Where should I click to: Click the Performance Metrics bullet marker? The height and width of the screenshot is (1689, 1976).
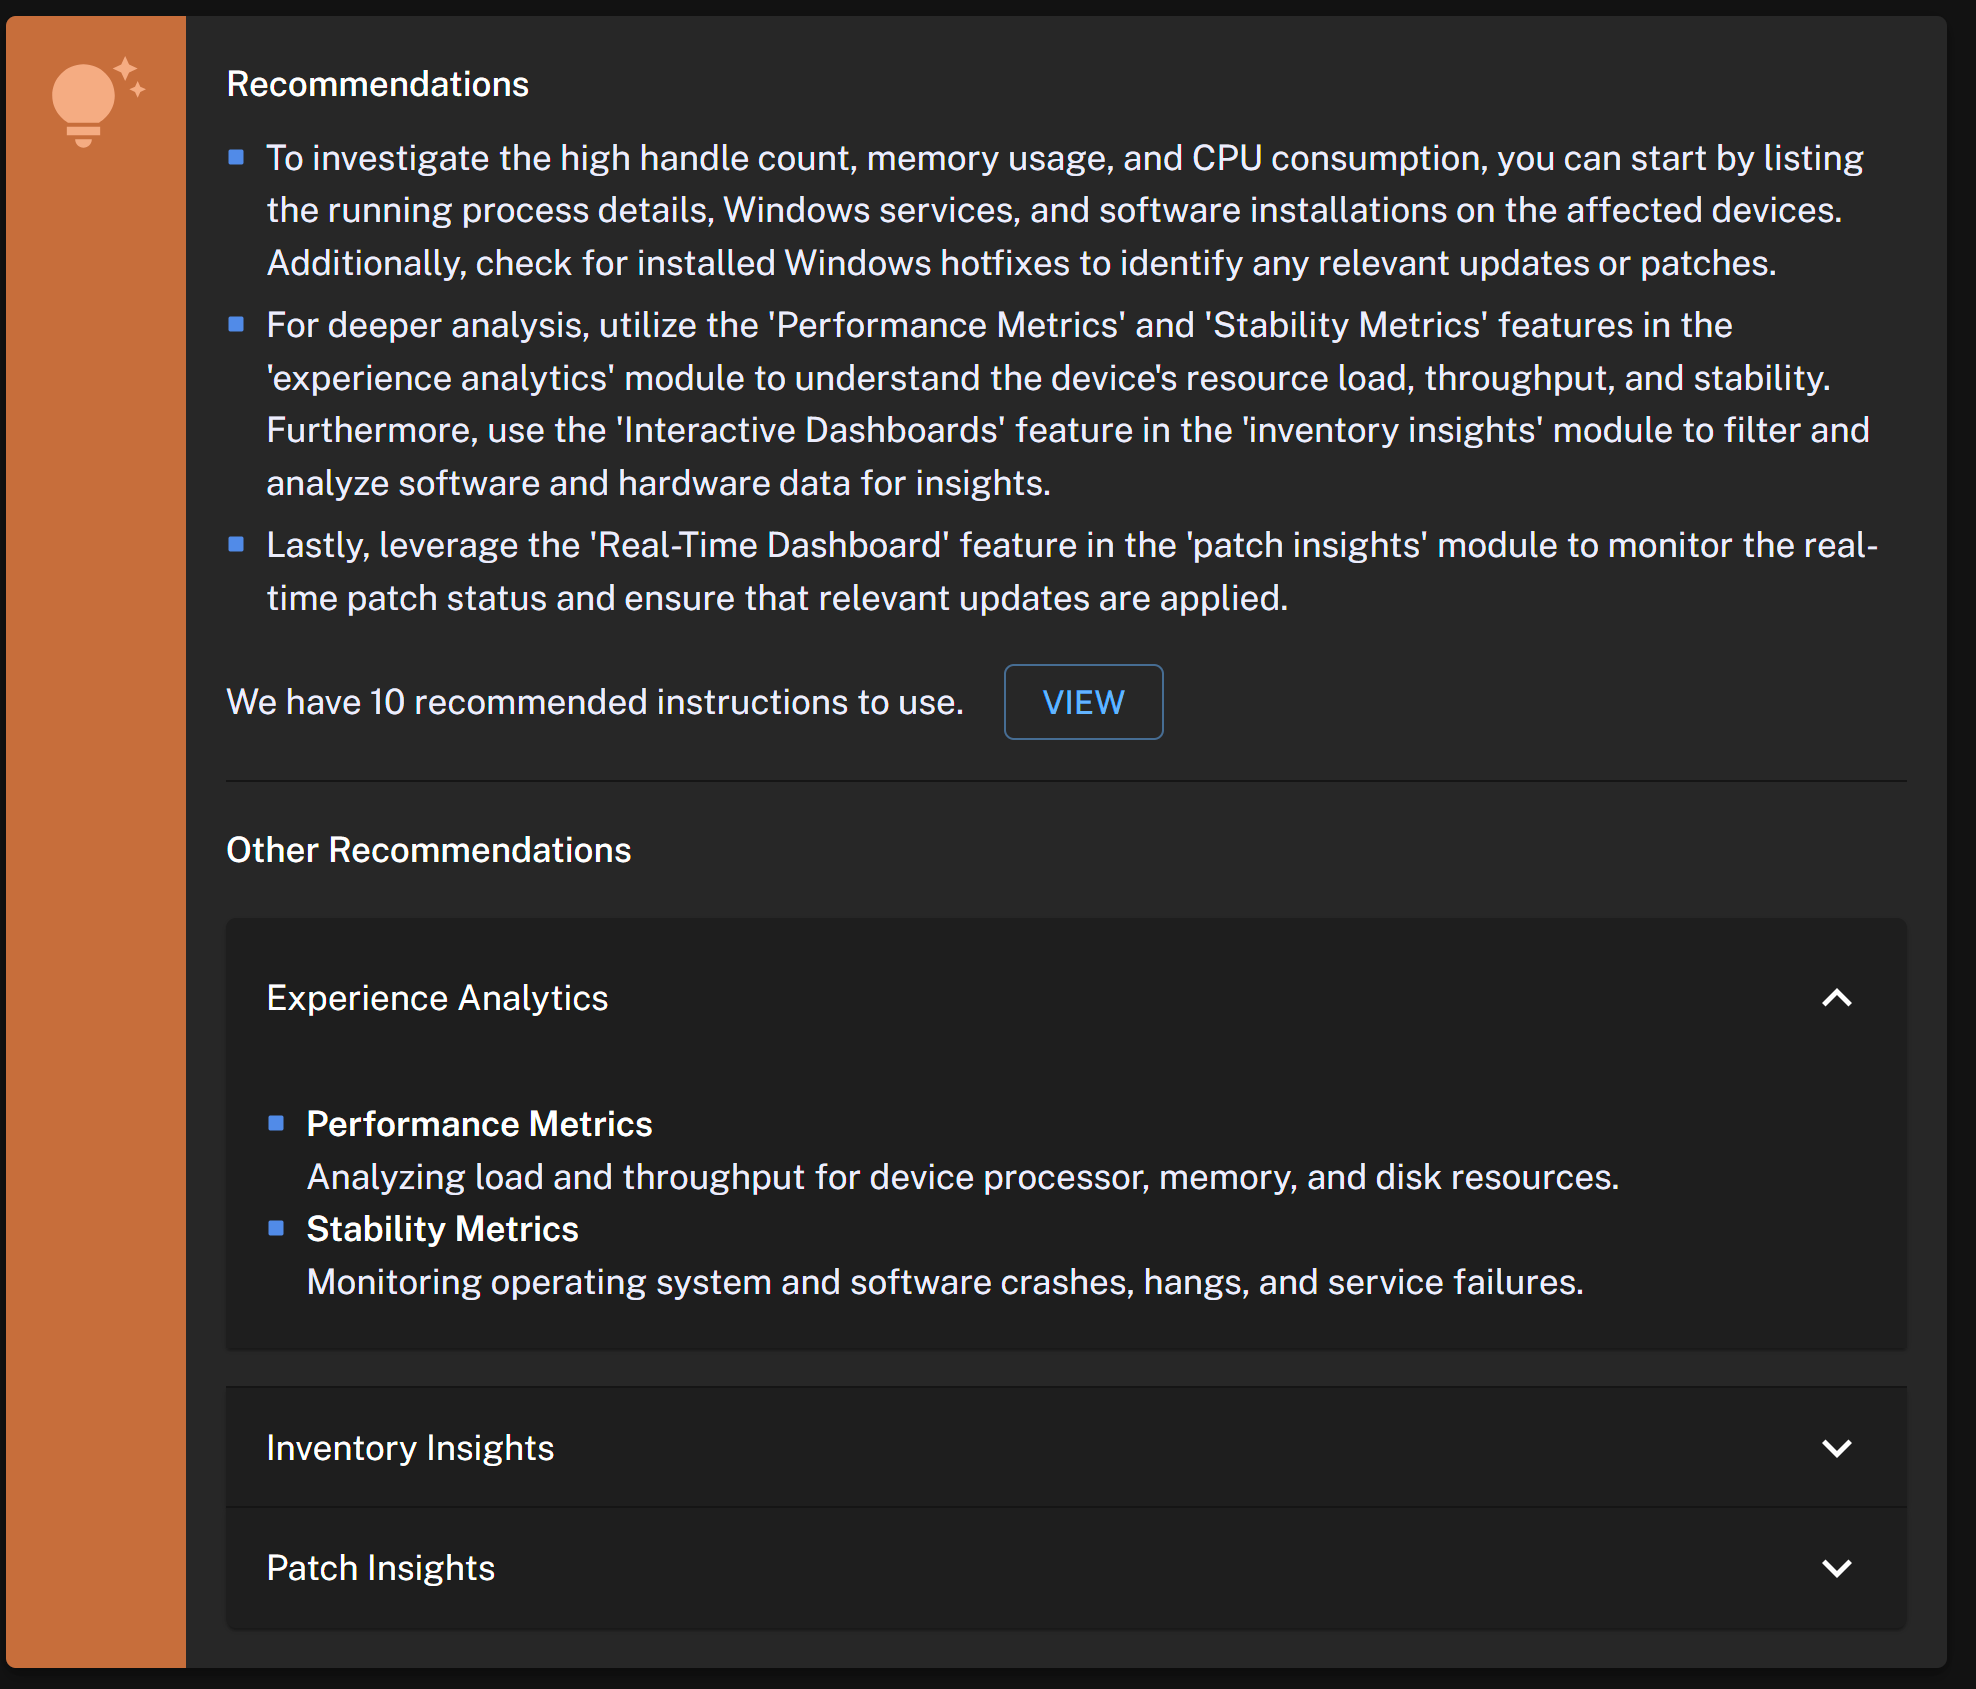(277, 1123)
